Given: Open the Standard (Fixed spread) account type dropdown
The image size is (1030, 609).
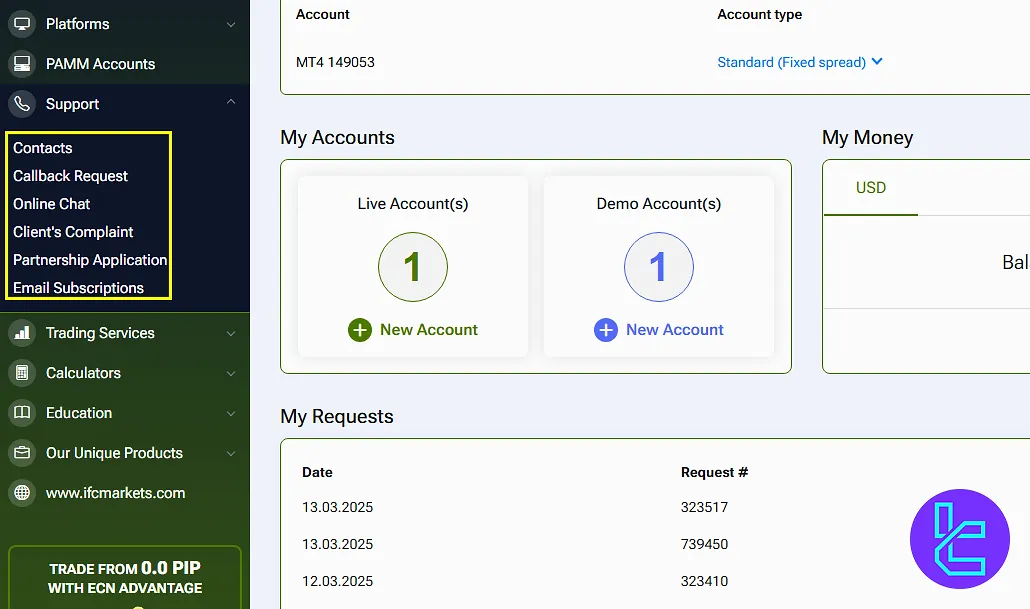Looking at the screenshot, I should 799,62.
